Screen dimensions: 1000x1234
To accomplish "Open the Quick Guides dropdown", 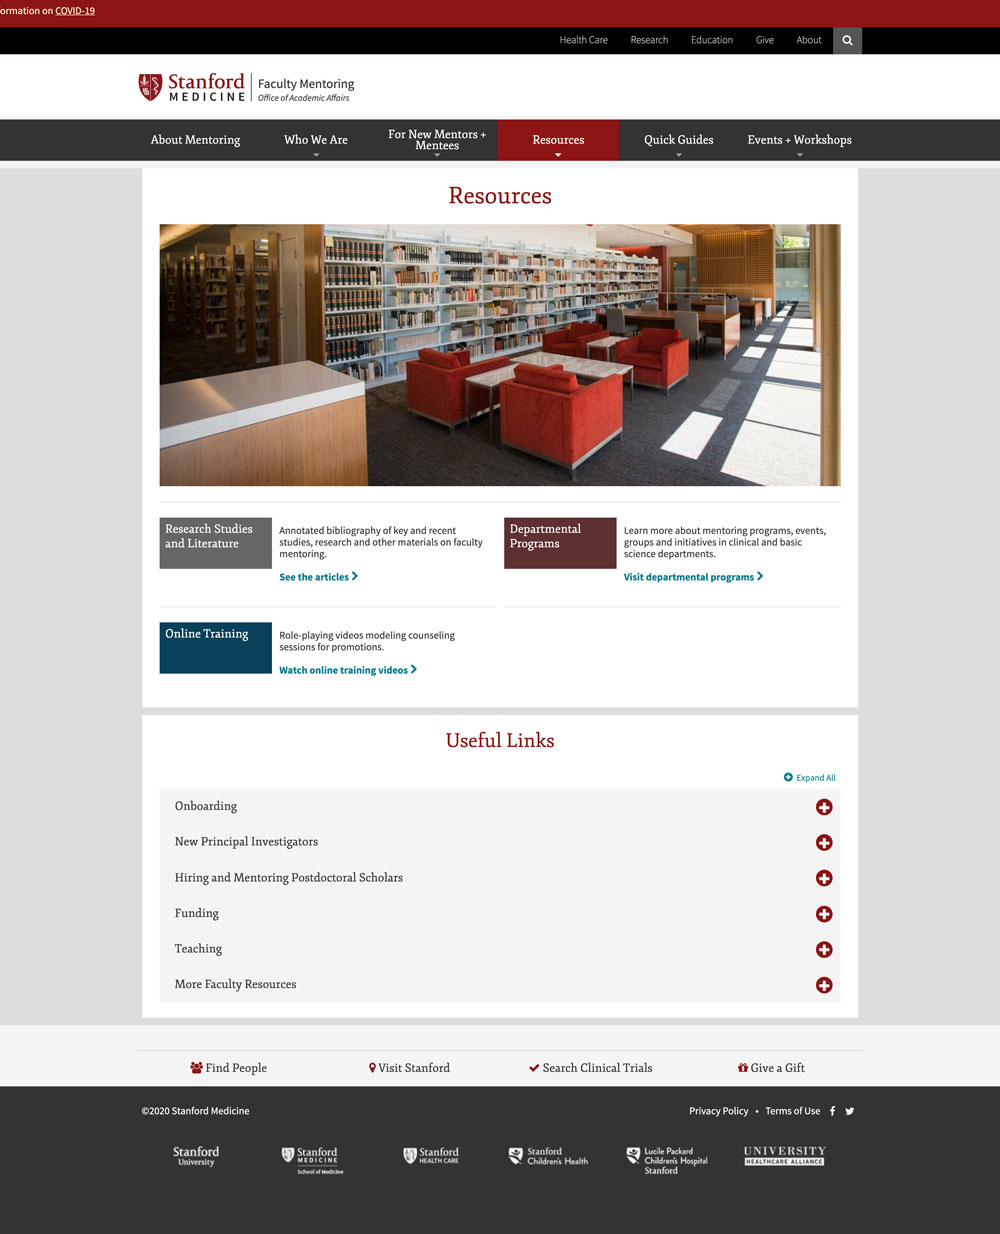I will pyautogui.click(x=678, y=140).
